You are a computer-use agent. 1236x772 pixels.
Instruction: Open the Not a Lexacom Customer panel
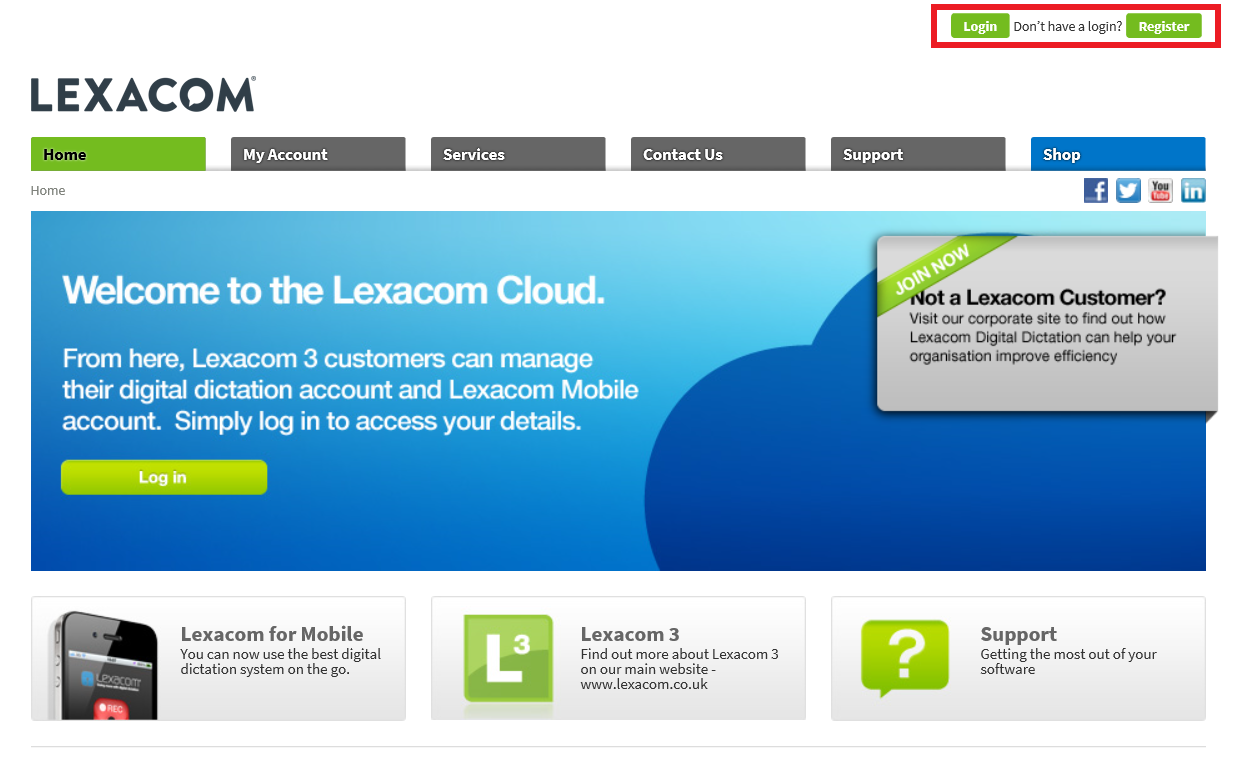pyautogui.click(x=1047, y=324)
